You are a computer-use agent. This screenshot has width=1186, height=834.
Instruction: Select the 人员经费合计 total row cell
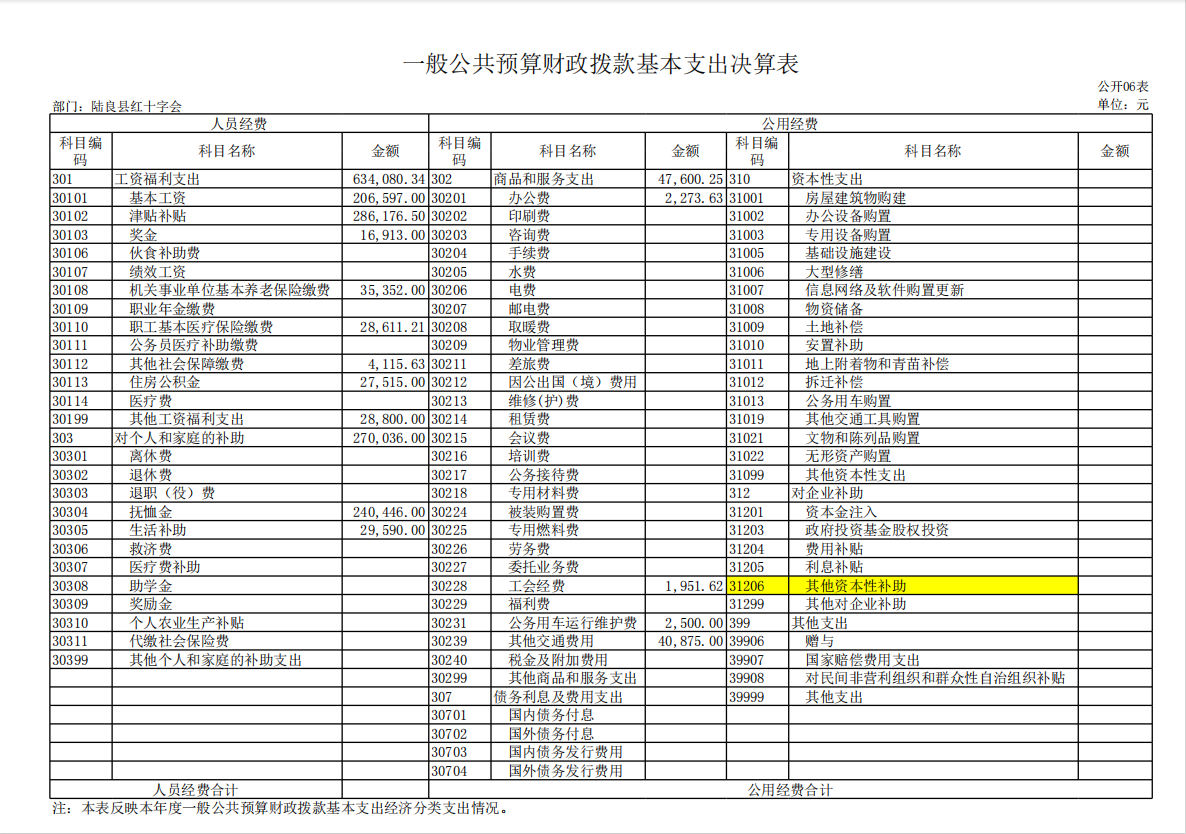195,790
